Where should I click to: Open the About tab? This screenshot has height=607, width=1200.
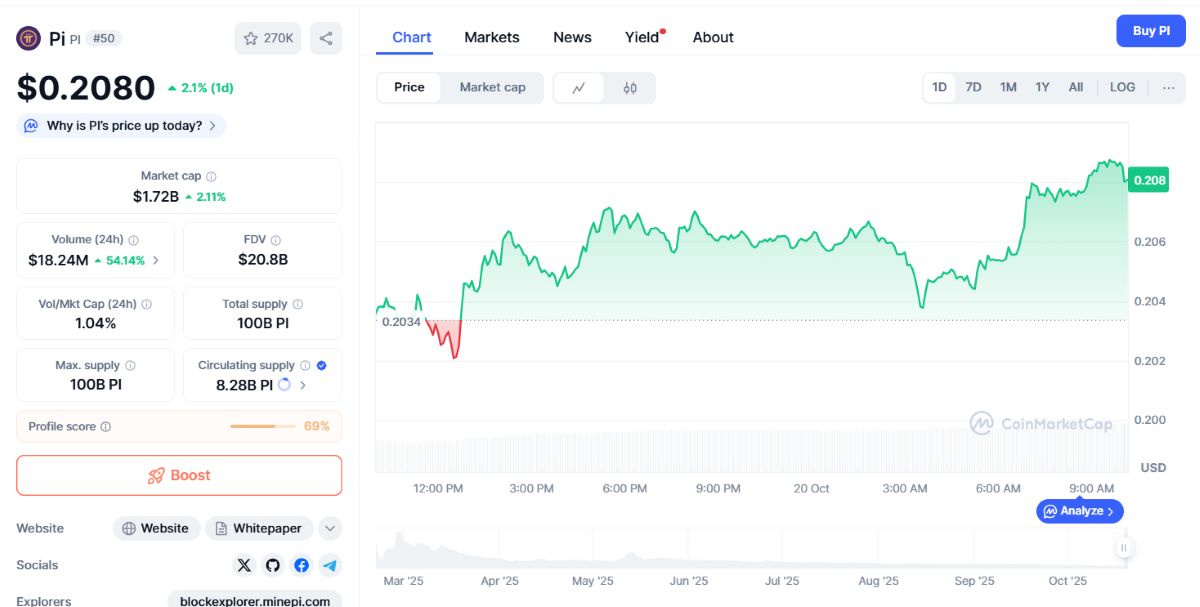click(713, 37)
